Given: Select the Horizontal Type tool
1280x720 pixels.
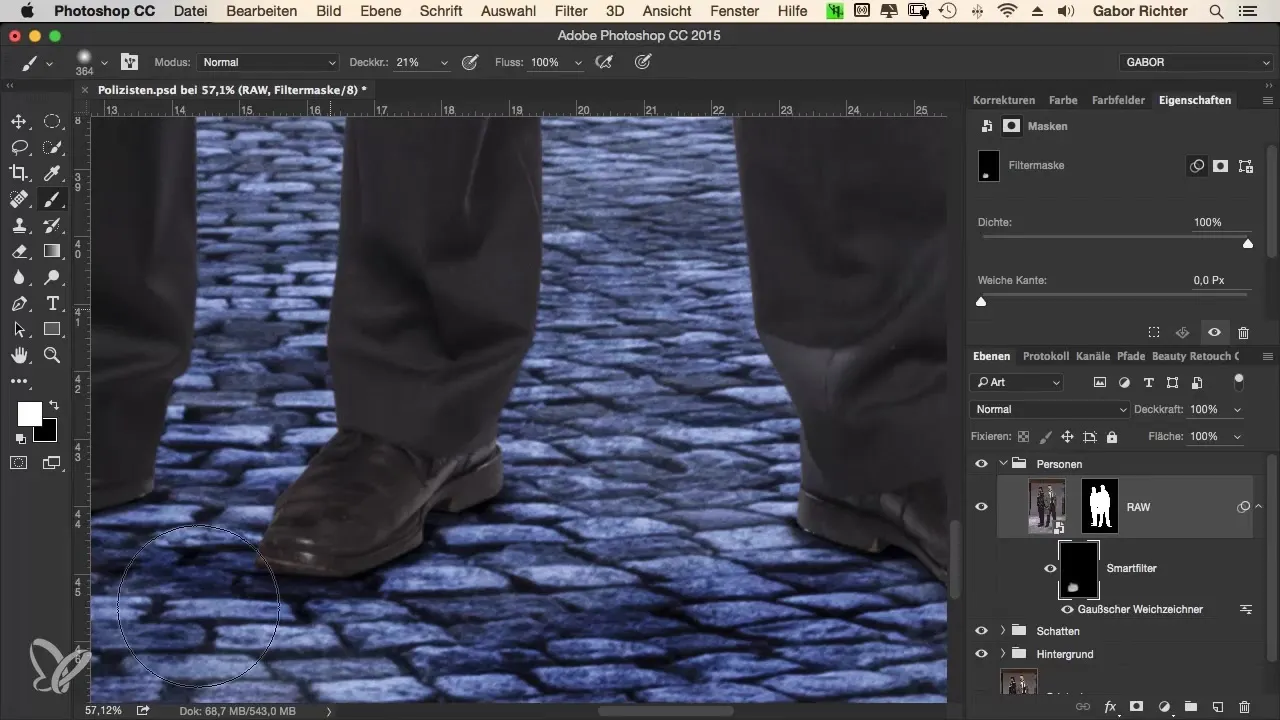Looking at the screenshot, I should coord(52,303).
